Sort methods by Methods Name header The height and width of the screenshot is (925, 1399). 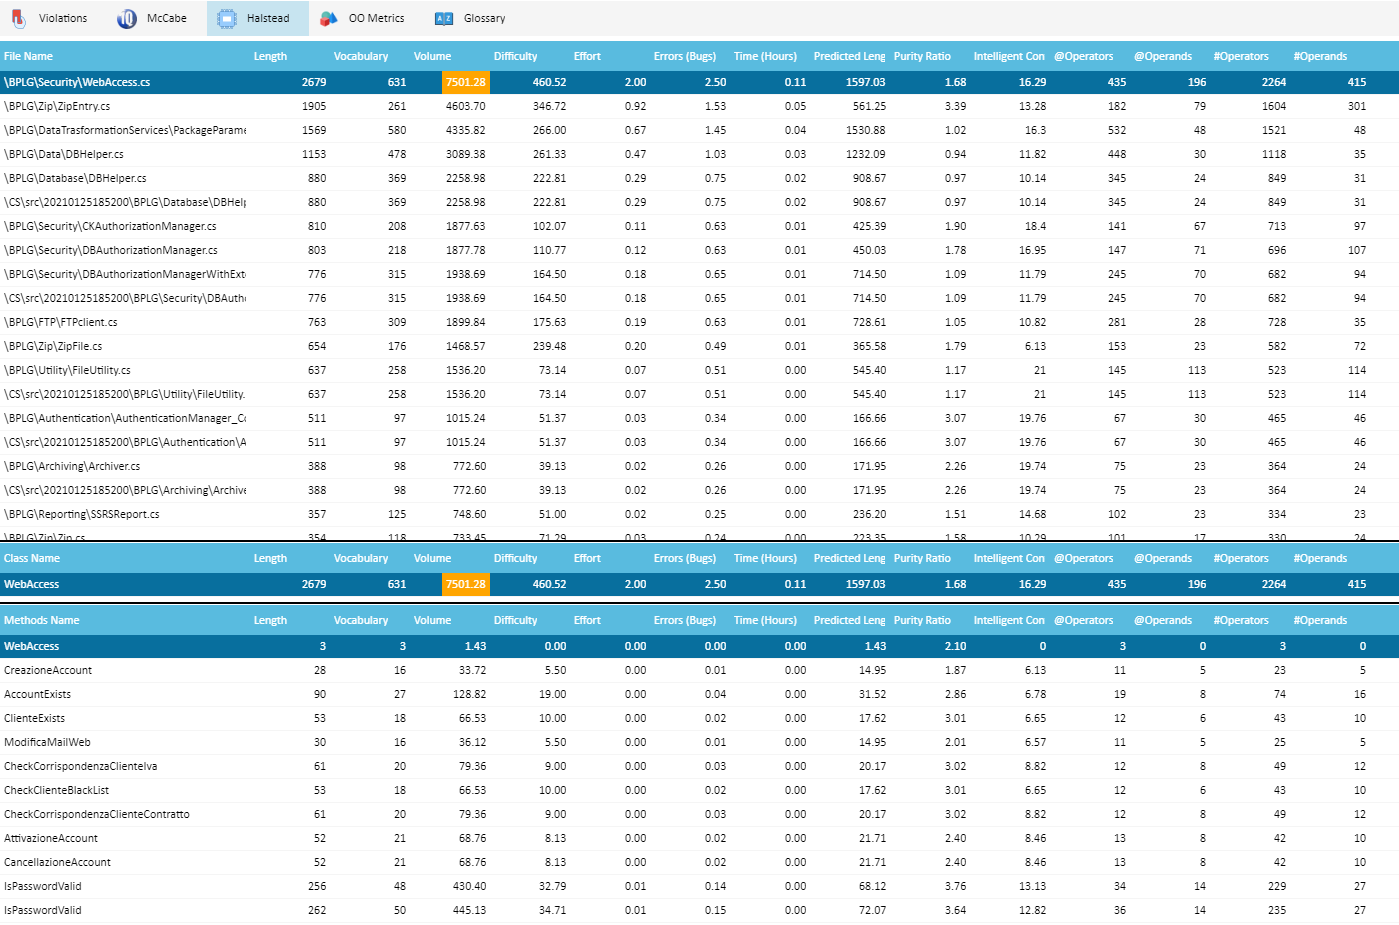coord(41,620)
